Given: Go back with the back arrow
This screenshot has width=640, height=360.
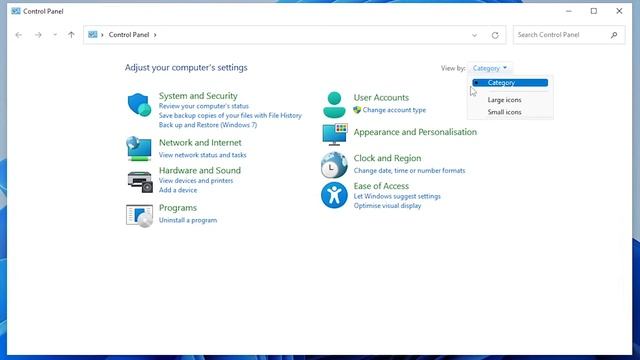Looking at the screenshot, I should (x=18, y=35).
